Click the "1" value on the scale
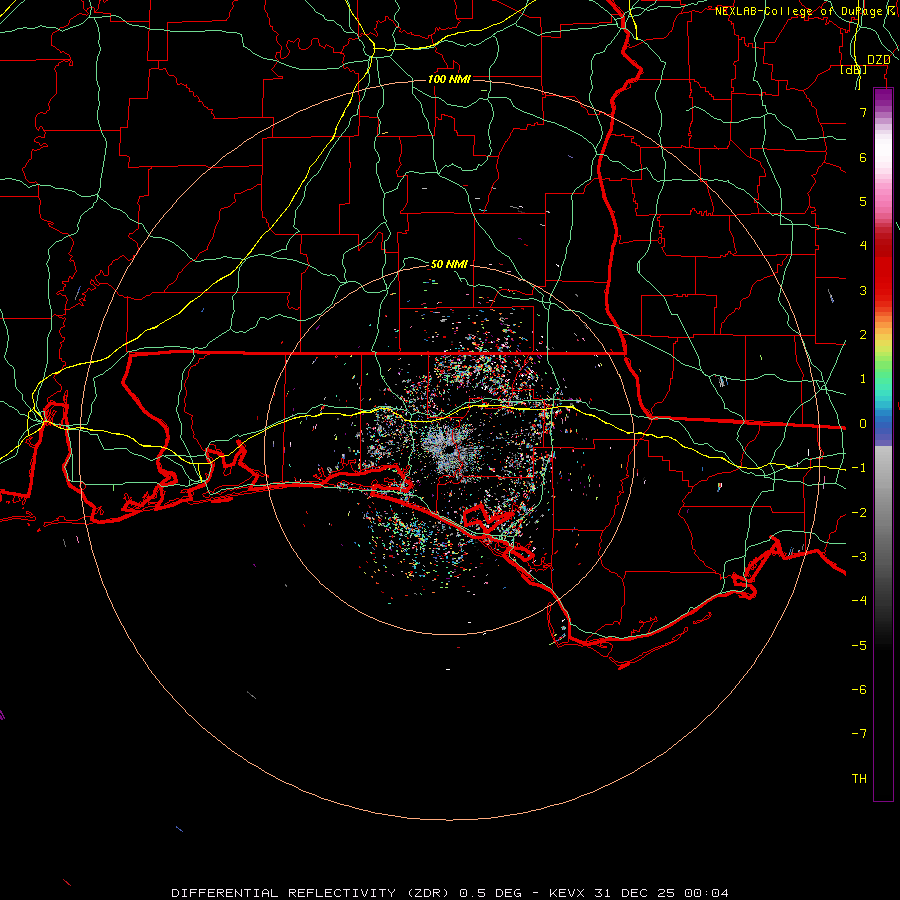 pyautogui.click(x=863, y=379)
